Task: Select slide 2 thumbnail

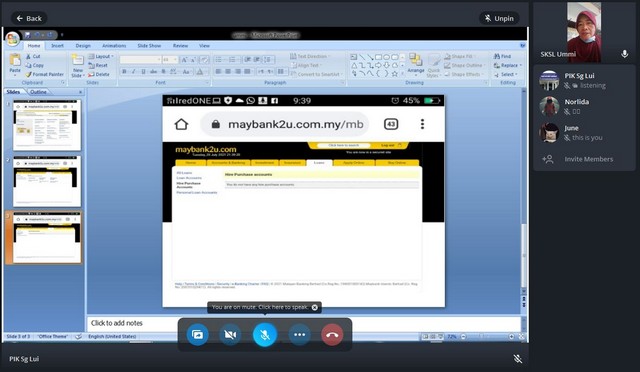Action: pyautogui.click(x=47, y=181)
